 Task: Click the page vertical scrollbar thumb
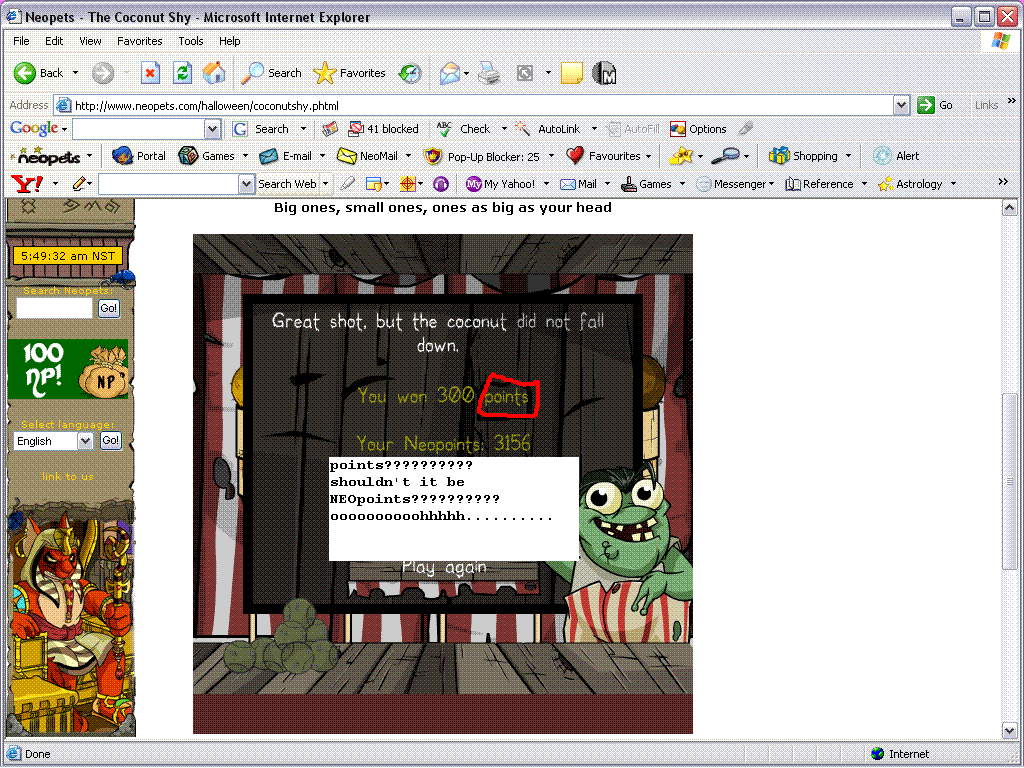pyautogui.click(x=1010, y=483)
